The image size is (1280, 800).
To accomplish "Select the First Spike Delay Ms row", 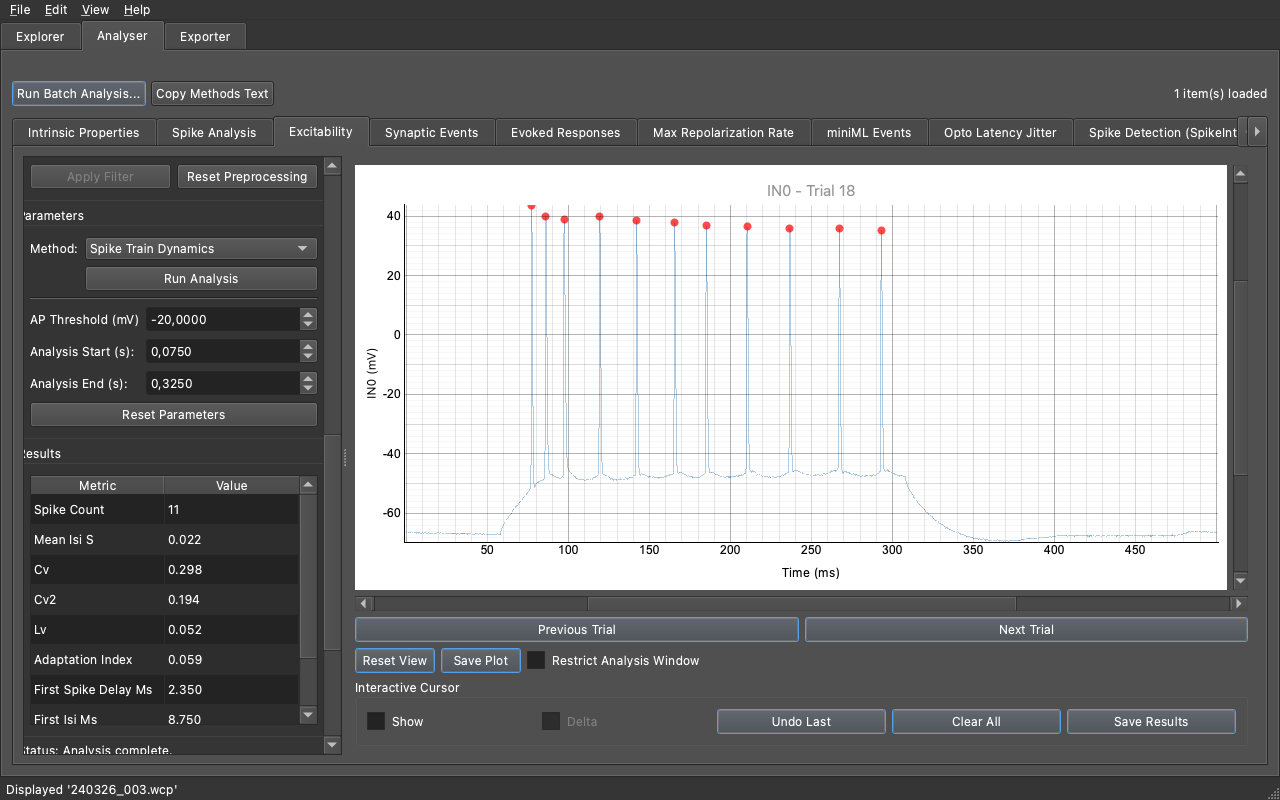I will pos(164,689).
